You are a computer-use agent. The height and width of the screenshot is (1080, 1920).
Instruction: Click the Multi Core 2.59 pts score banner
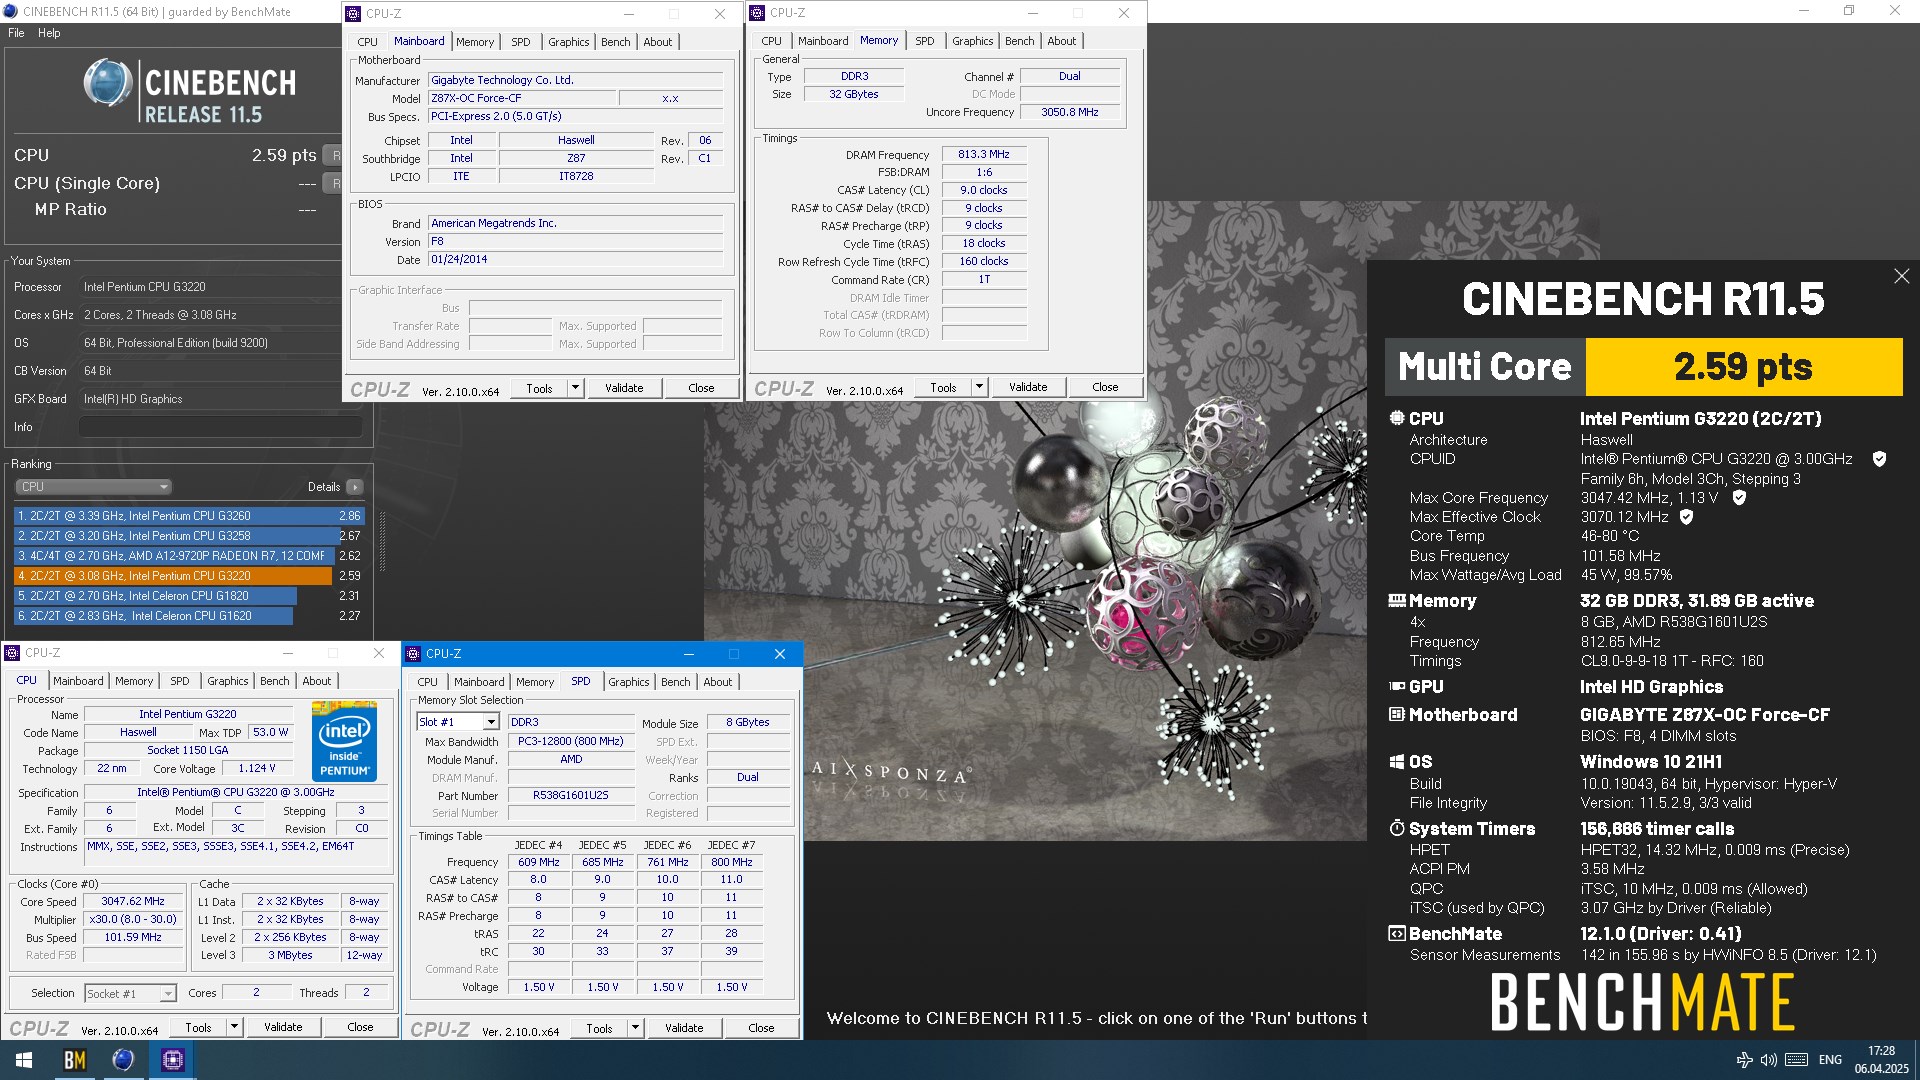coord(1644,367)
